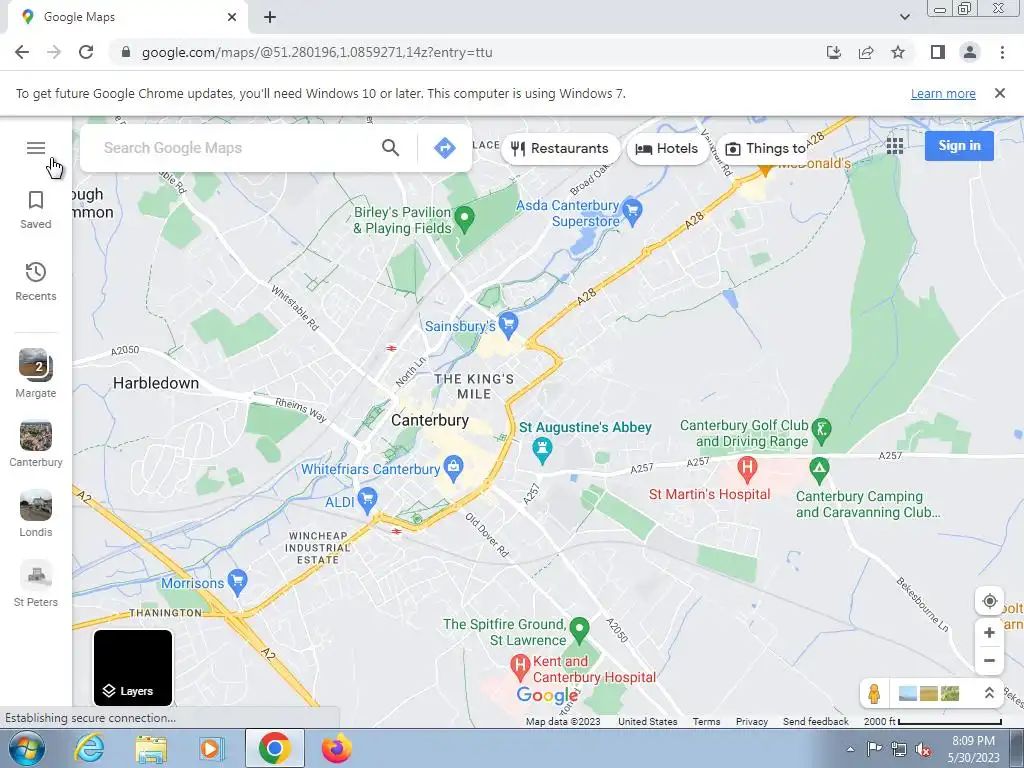
Task: Open the Windows Start menu
Action: (27, 749)
